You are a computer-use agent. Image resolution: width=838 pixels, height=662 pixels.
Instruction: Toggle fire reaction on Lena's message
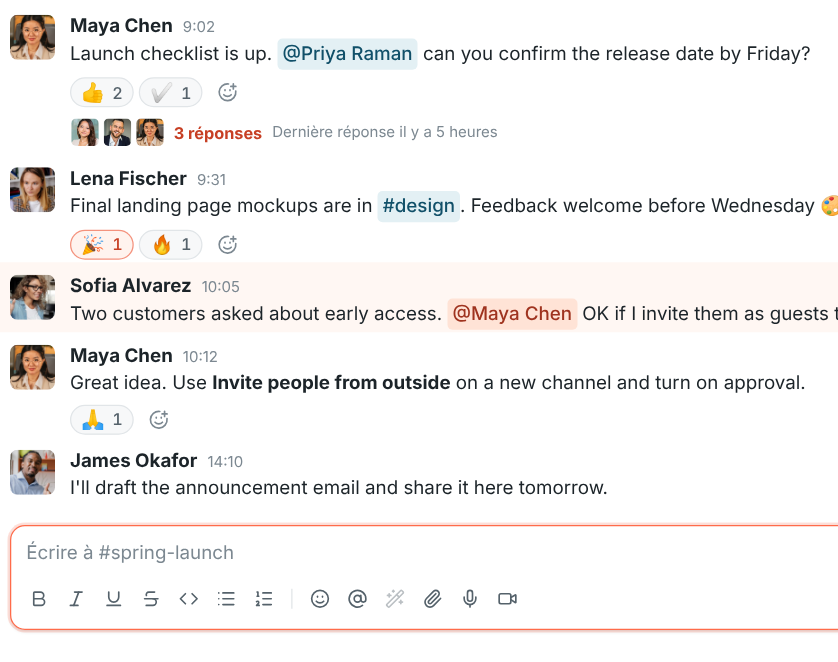tap(170, 245)
